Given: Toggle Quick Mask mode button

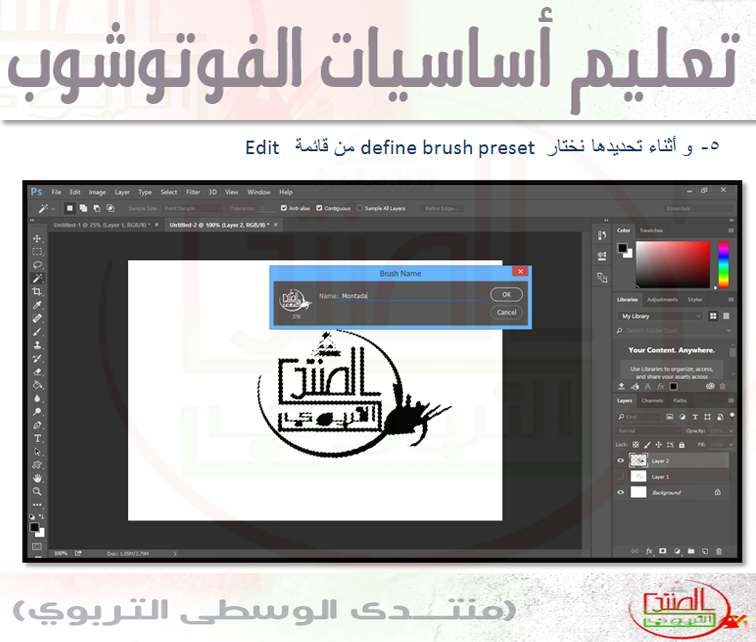Looking at the screenshot, I should tap(37, 546).
